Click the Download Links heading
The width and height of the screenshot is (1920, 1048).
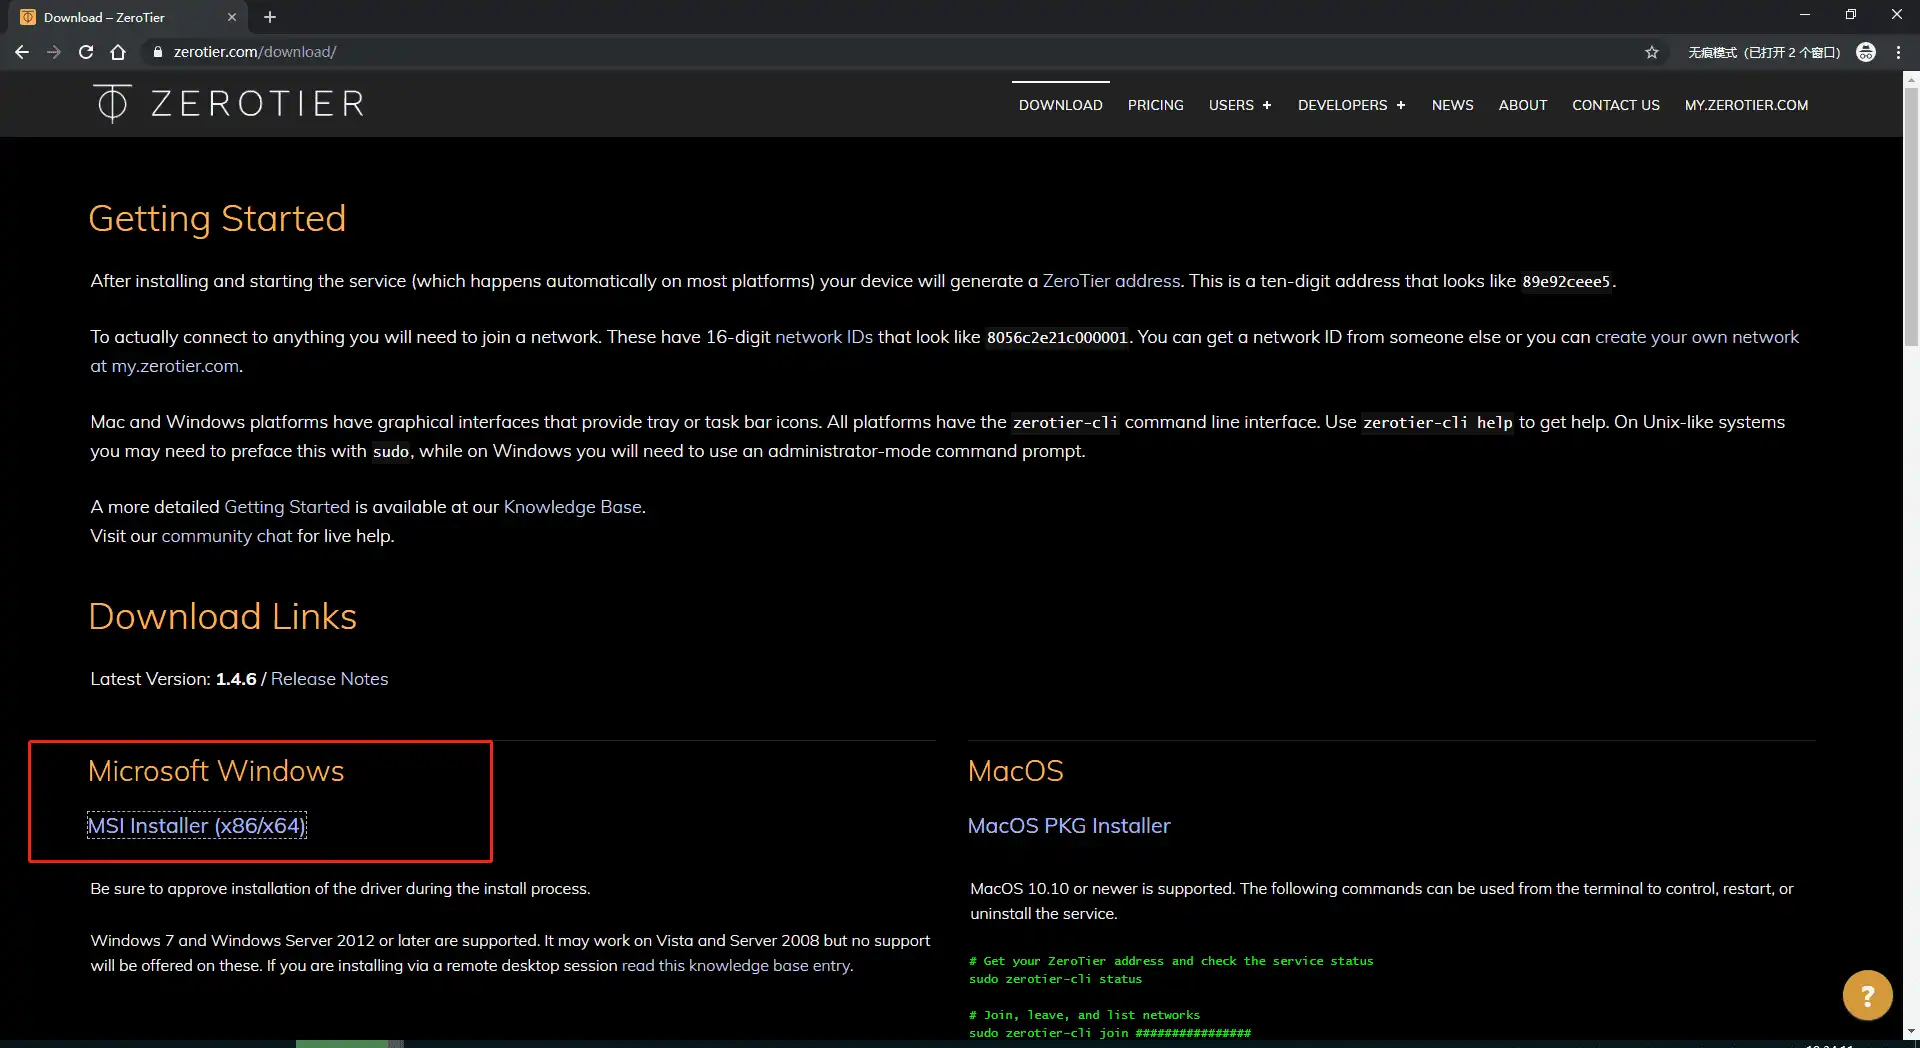tap(222, 617)
